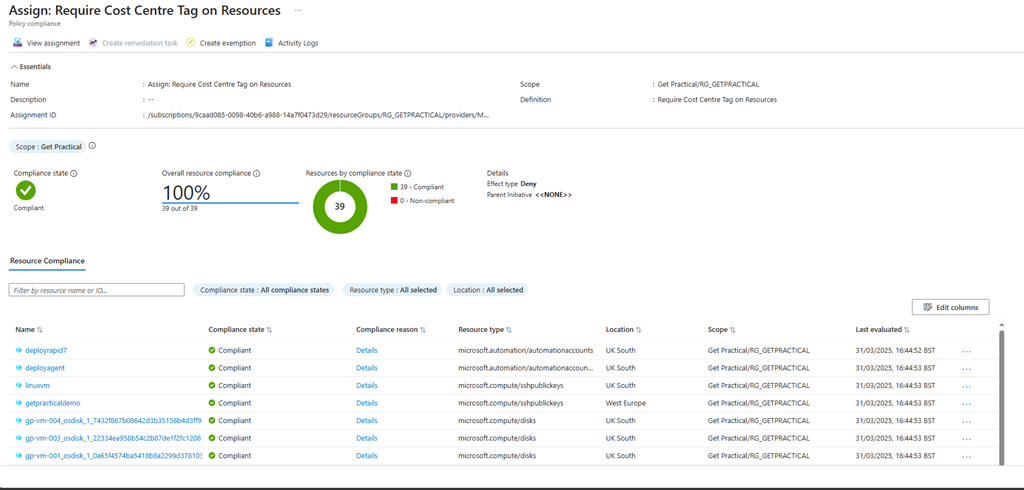Open Details link for linuxvm row
The height and width of the screenshot is (490, 1024).
click(x=366, y=386)
